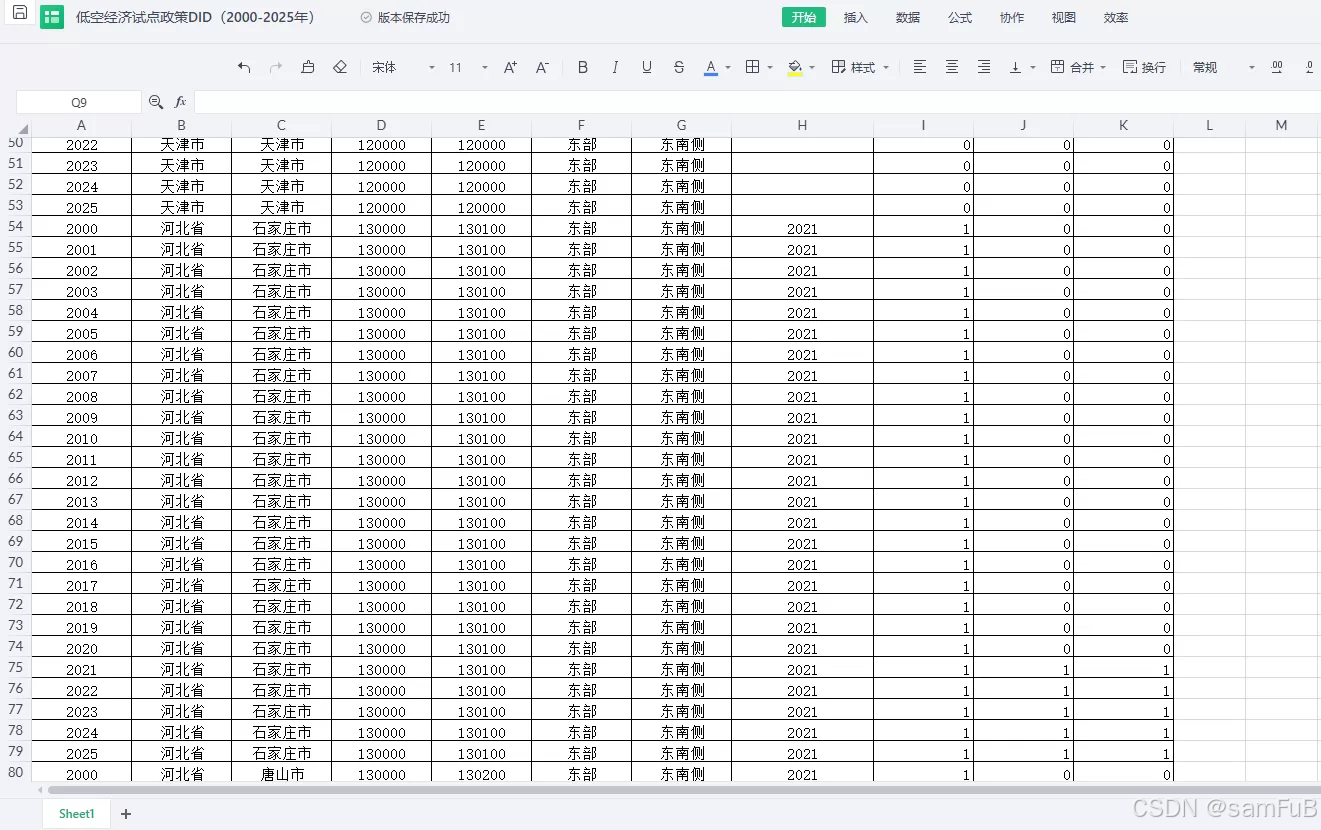The height and width of the screenshot is (830, 1321).
Task: Open the 公式 tab
Action: [x=960, y=17]
